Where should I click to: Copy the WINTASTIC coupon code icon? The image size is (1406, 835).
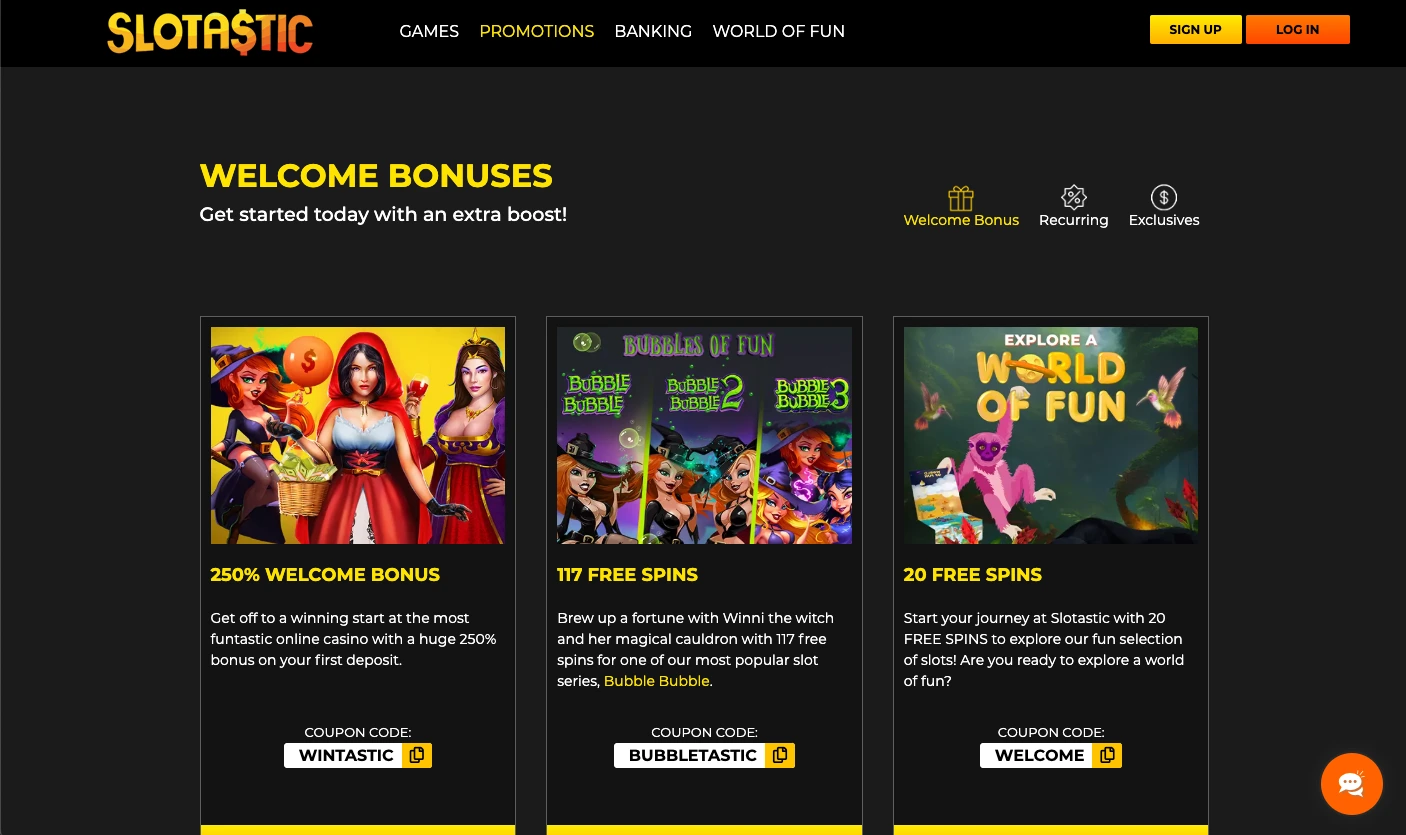tap(417, 755)
